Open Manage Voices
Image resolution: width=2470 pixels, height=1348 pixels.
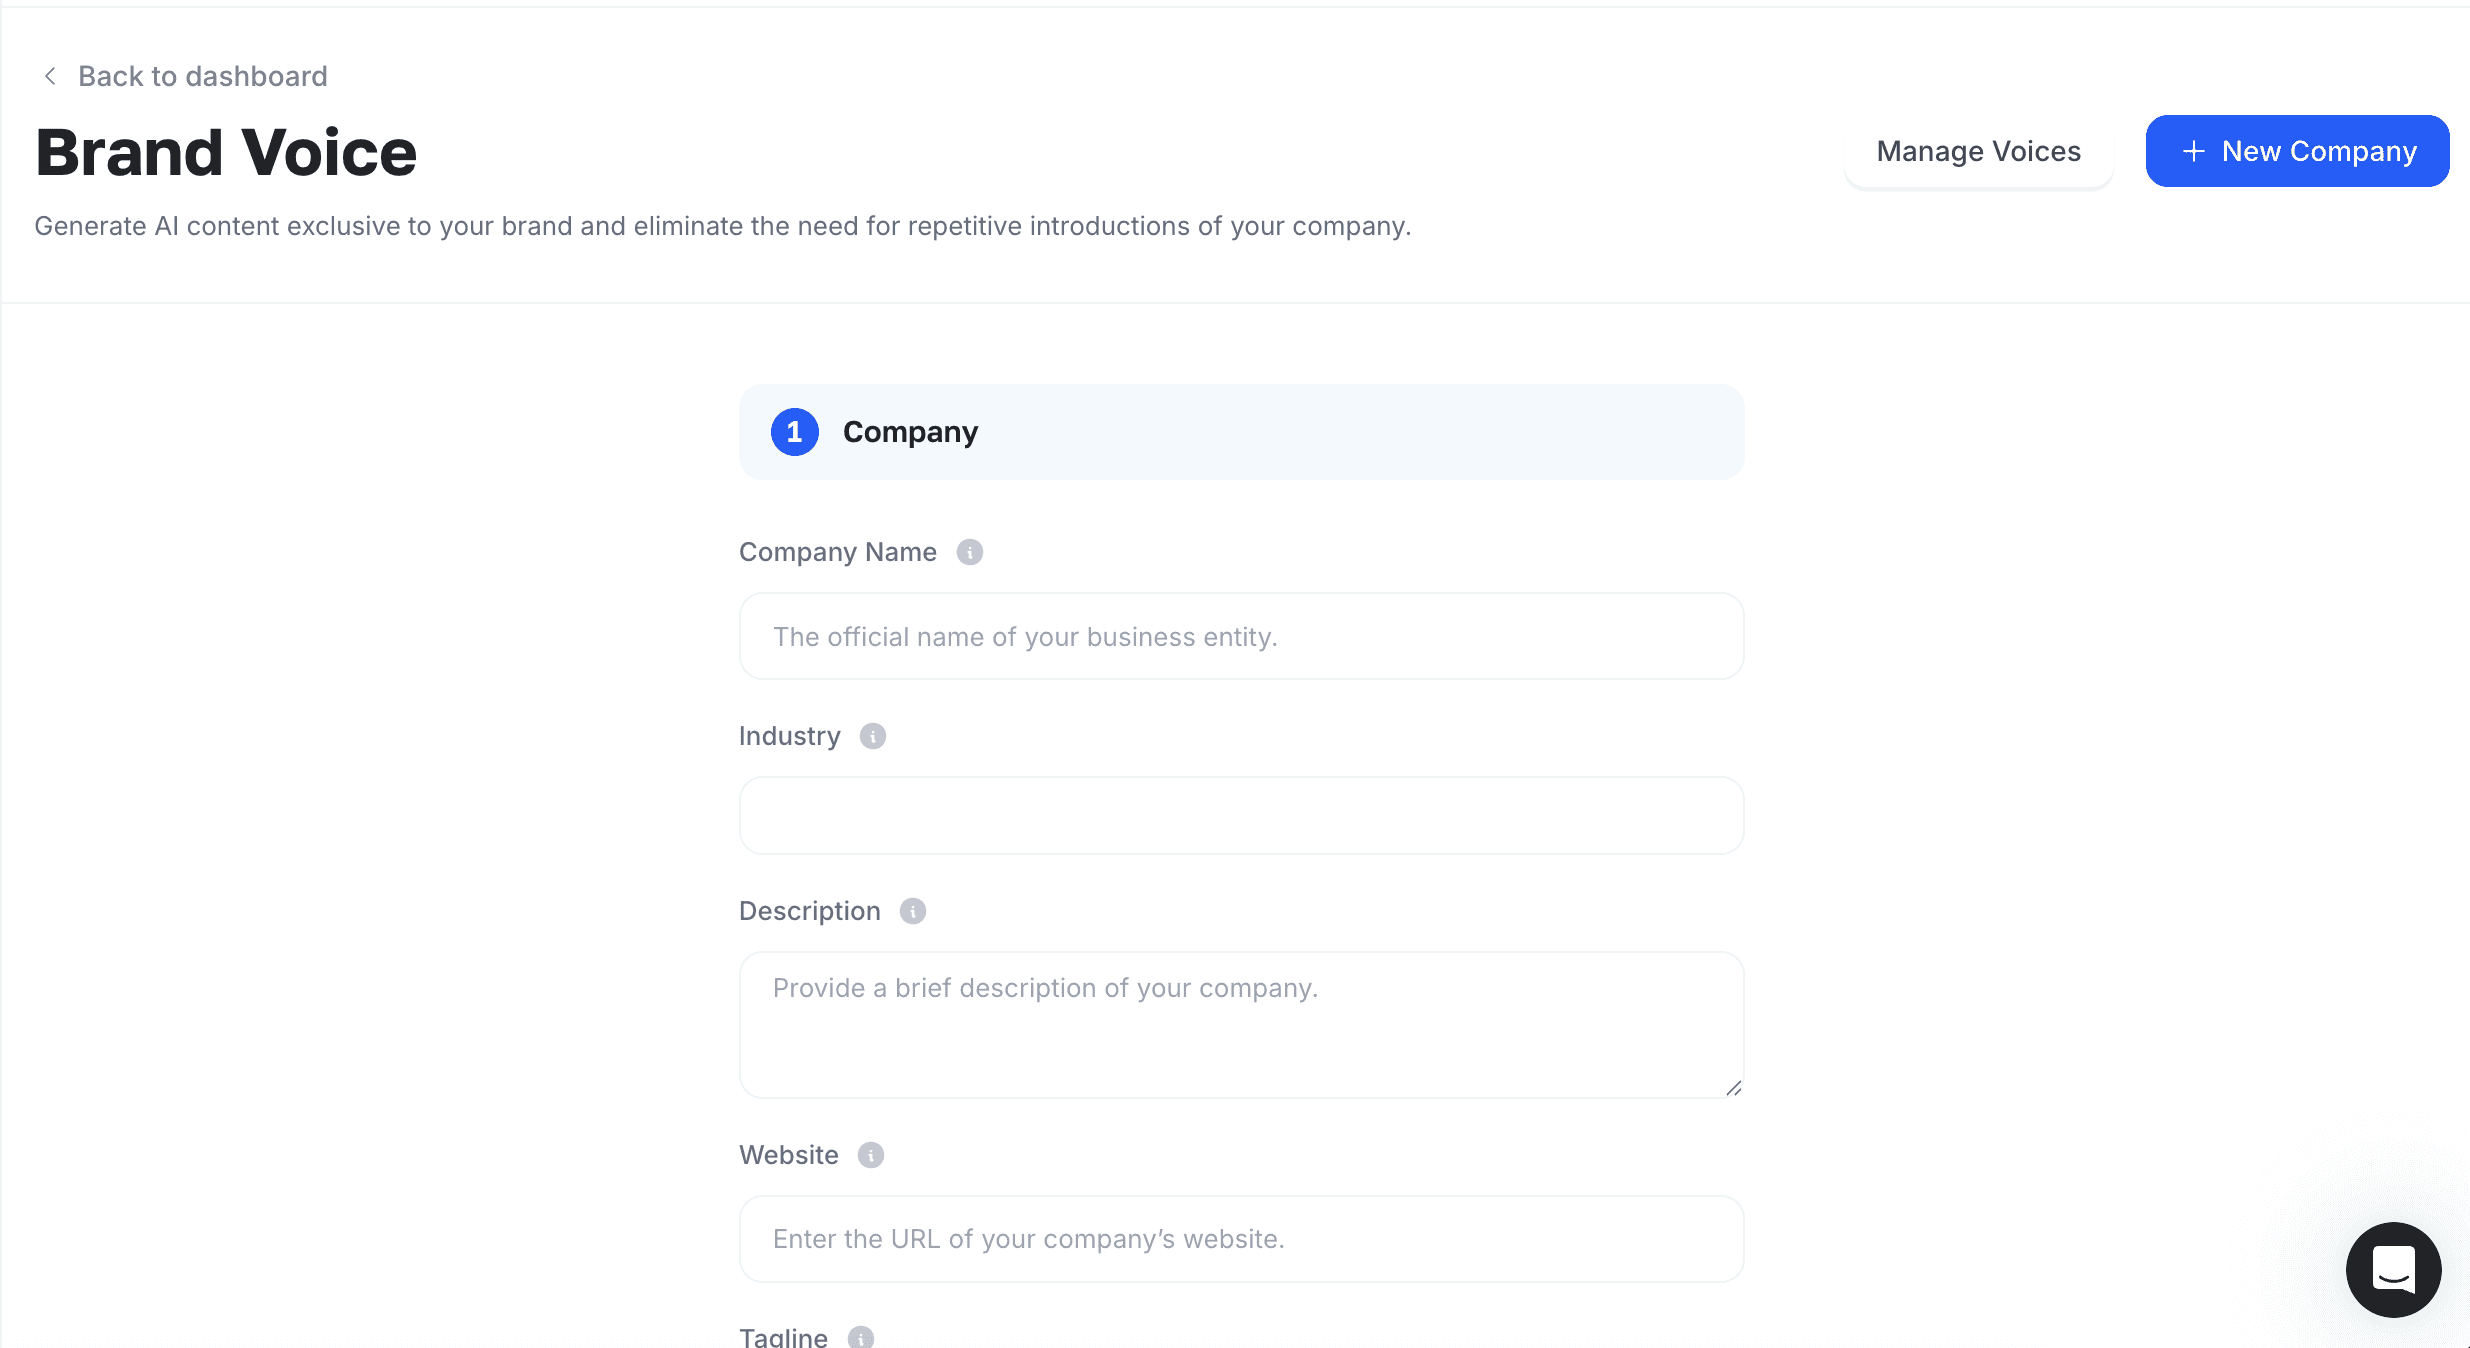point(1978,151)
